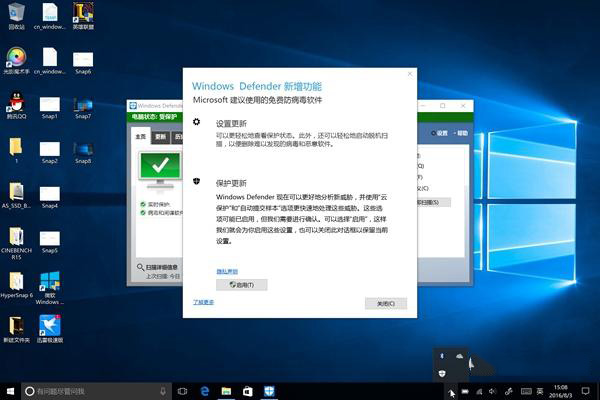Click the 设置更新 heading in dialog
Image resolution: width=600 pixels, height=400 pixels.
click(x=231, y=124)
